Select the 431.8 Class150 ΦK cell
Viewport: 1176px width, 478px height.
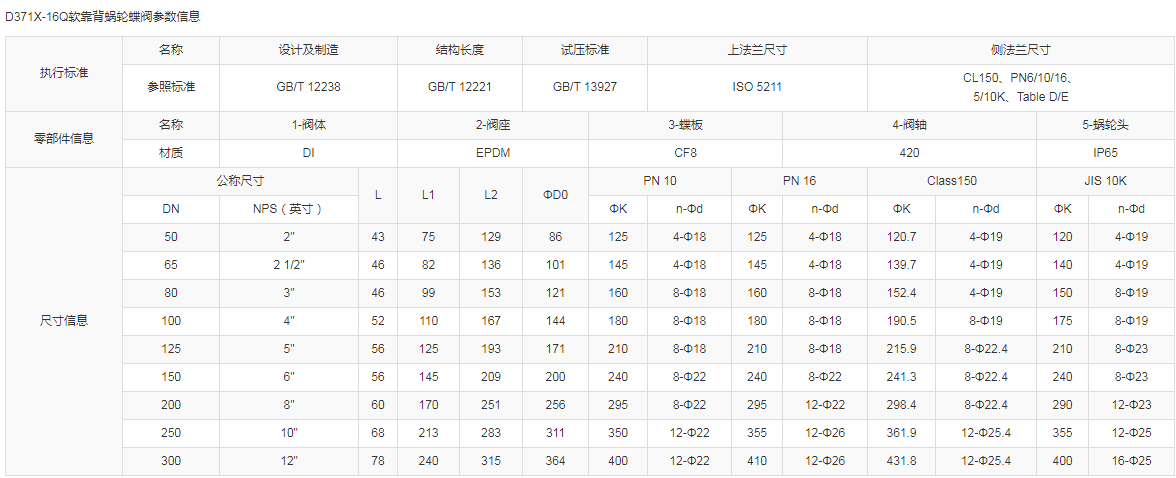(901, 461)
